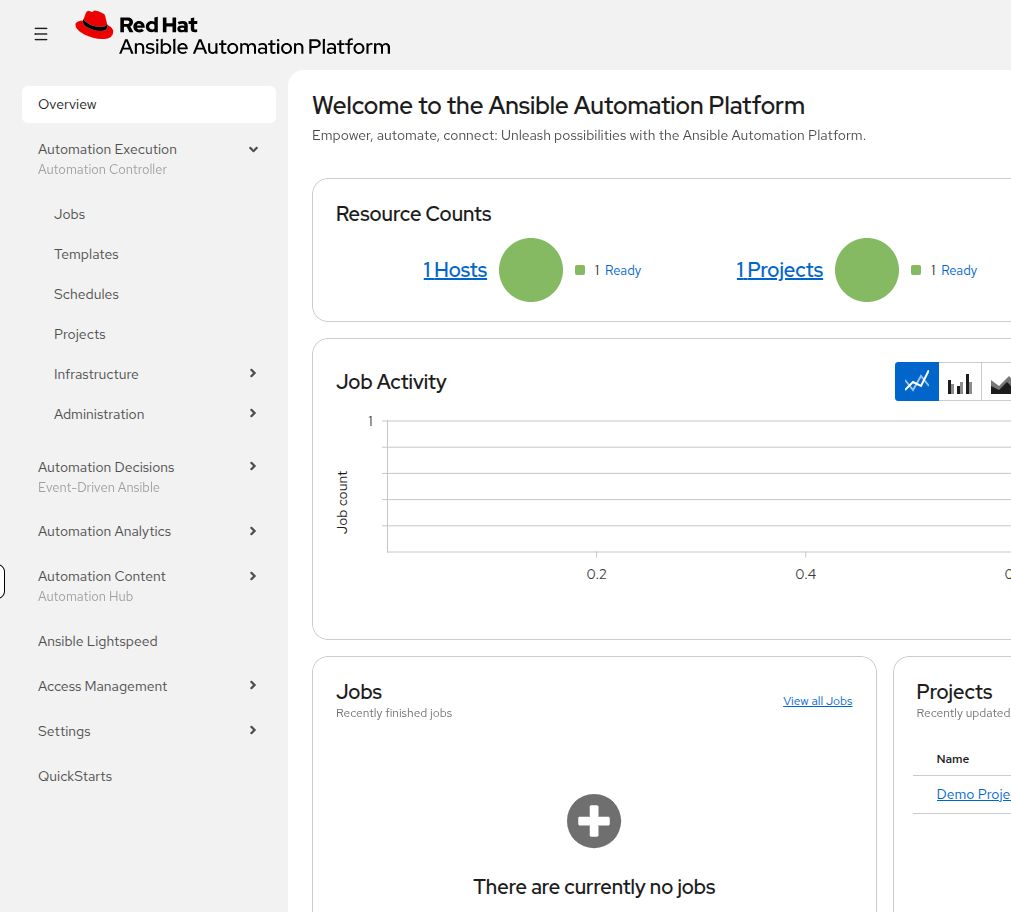Image resolution: width=1011 pixels, height=912 pixels.
Task: Switch Job Activity to bar chart view
Action: [959, 382]
